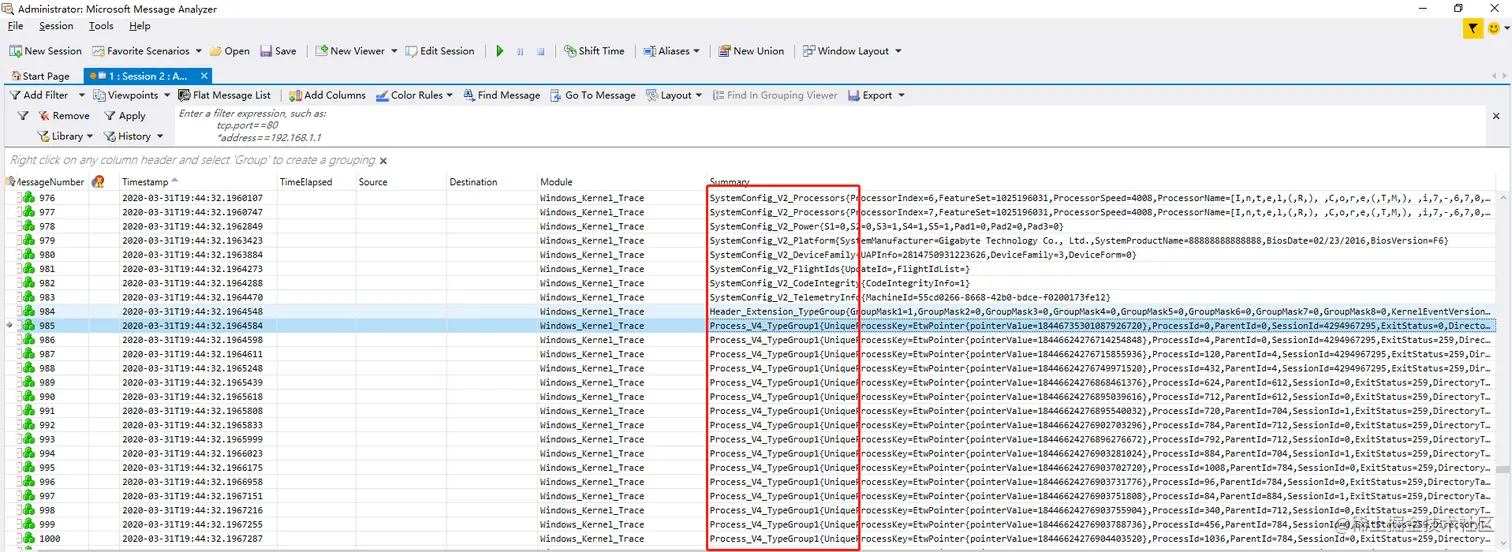
Task: Select message number 985 cell
Action: (47, 325)
